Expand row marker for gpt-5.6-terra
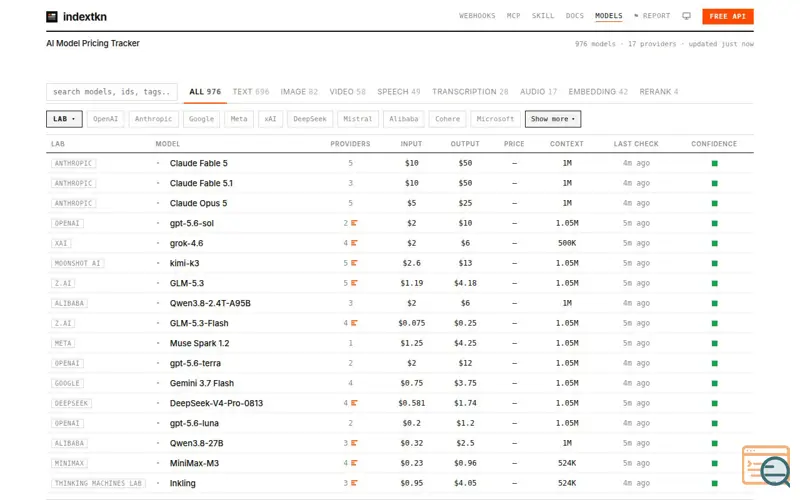 158,363
